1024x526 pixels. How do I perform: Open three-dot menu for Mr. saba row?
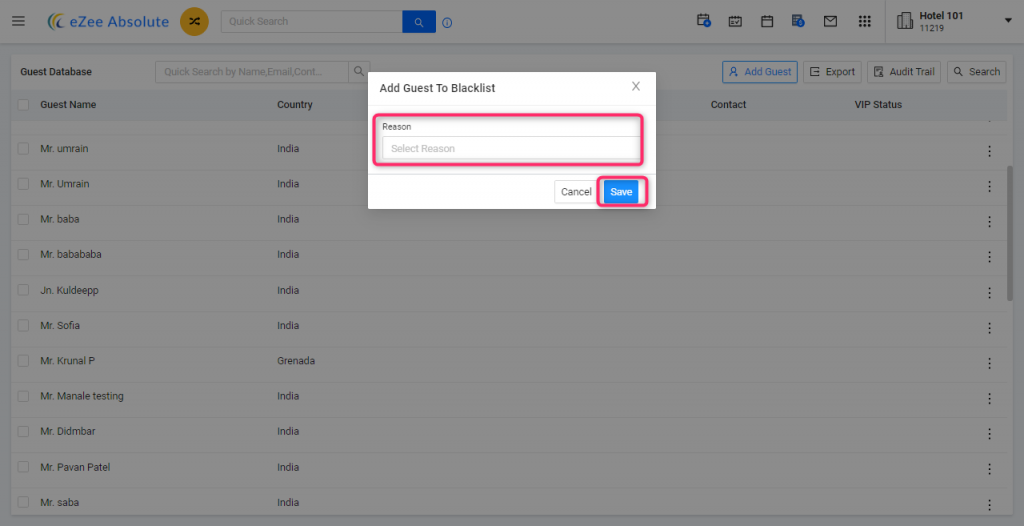click(x=989, y=504)
